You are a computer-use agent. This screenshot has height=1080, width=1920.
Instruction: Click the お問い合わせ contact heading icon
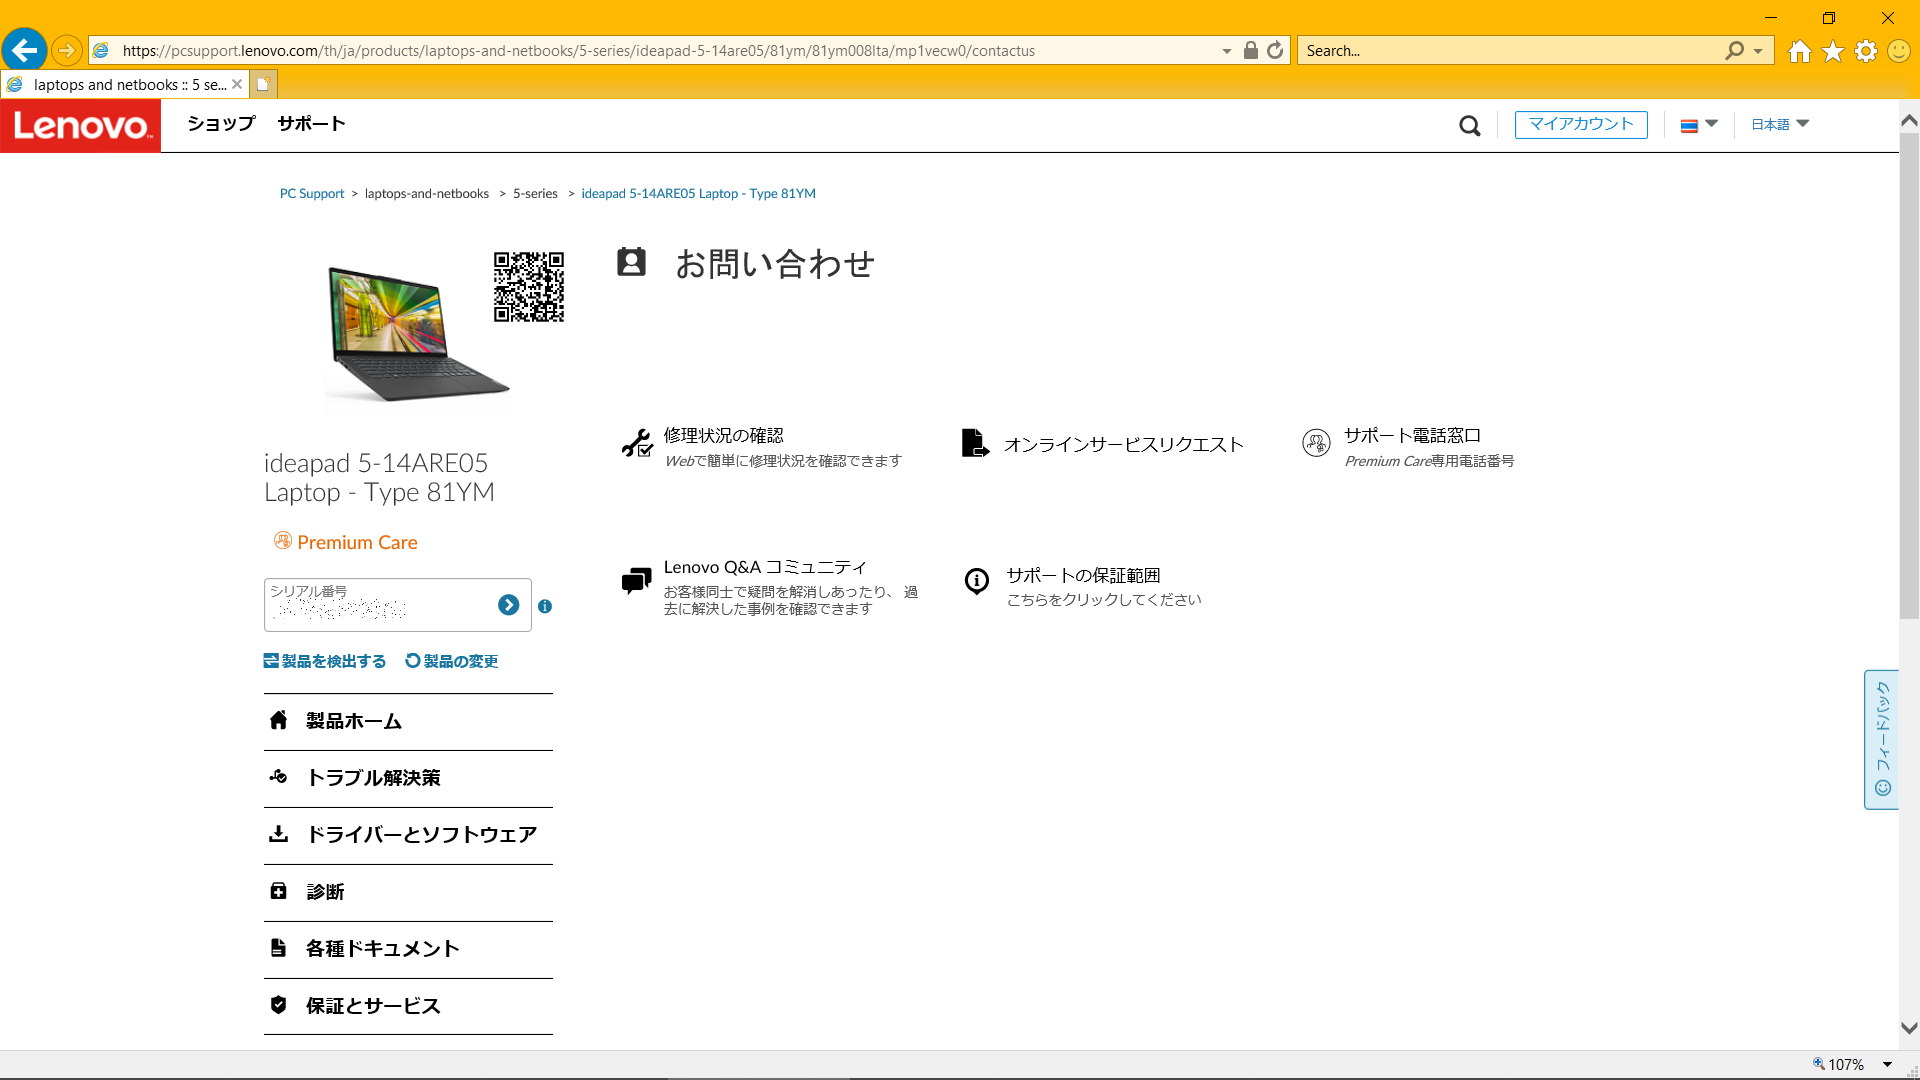[x=631, y=262]
